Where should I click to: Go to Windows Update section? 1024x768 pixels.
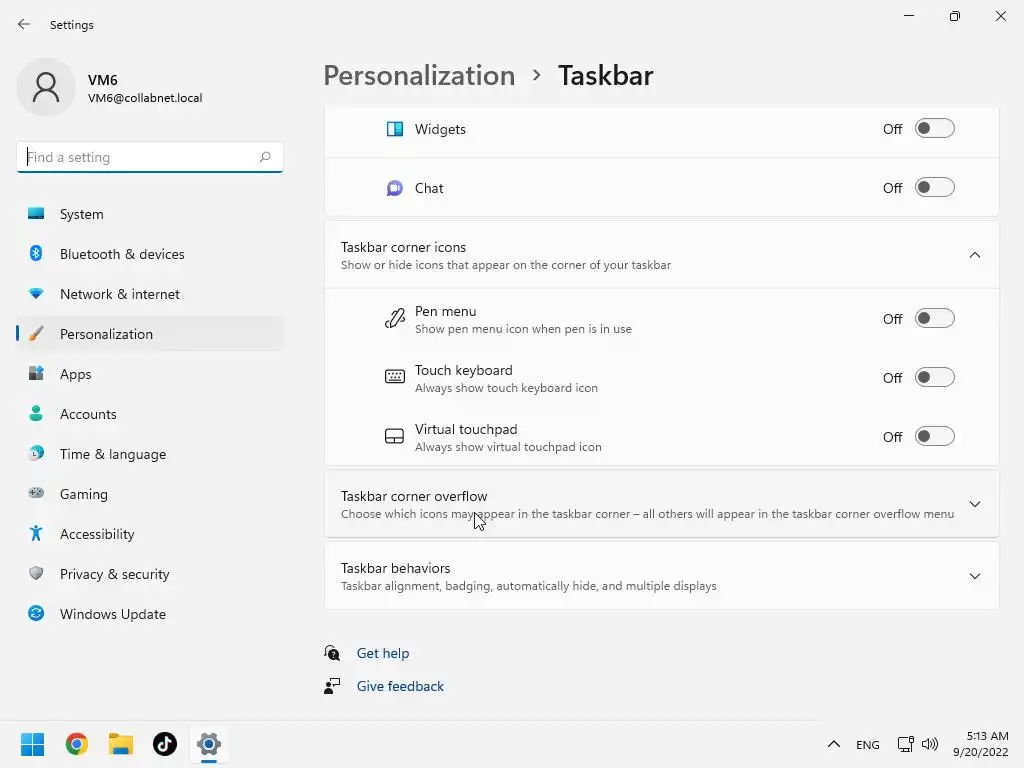[113, 614]
